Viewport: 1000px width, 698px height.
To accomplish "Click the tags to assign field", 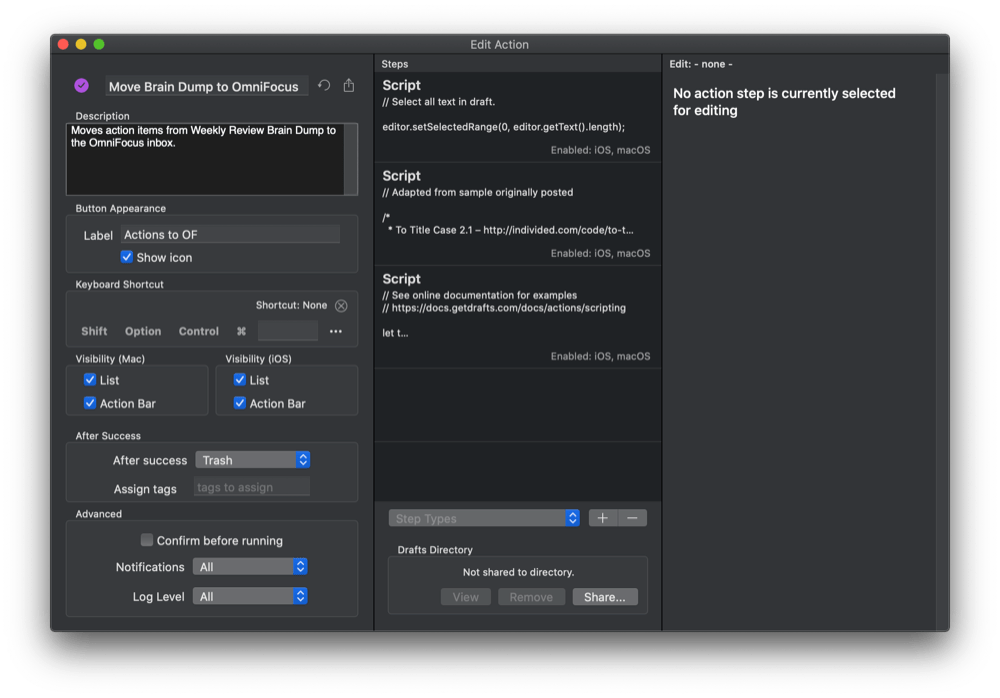I will click(x=252, y=487).
